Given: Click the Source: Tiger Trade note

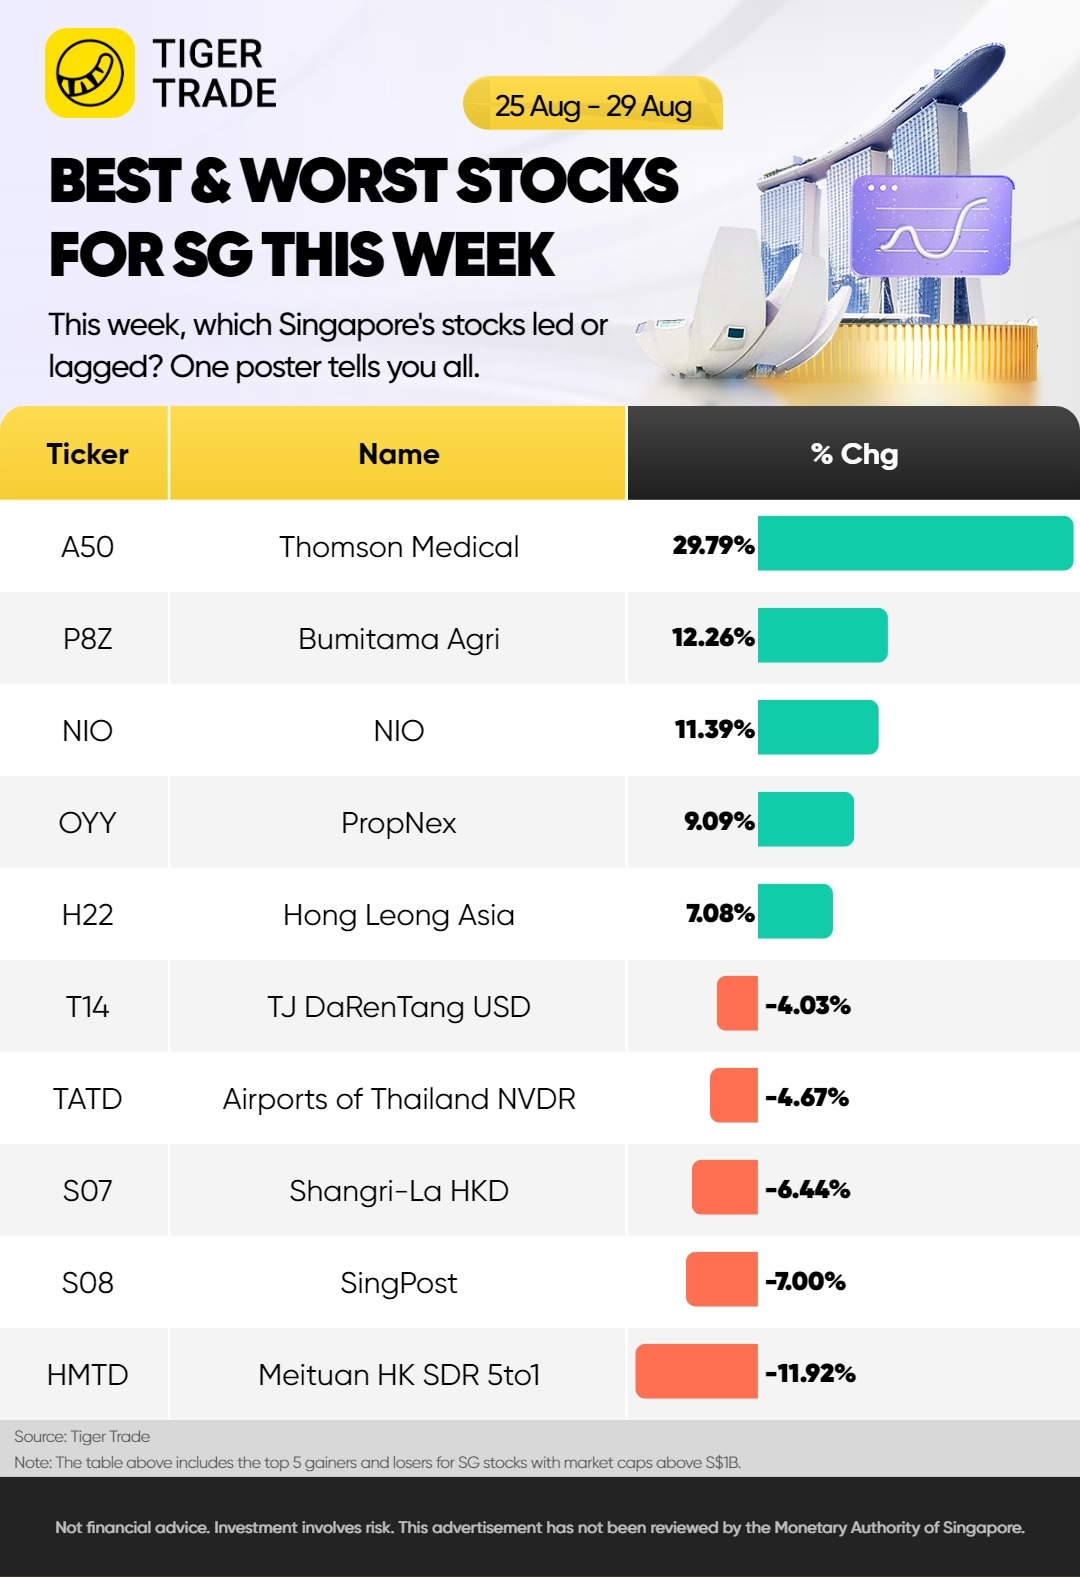Looking at the screenshot, I should (82, 1436).
